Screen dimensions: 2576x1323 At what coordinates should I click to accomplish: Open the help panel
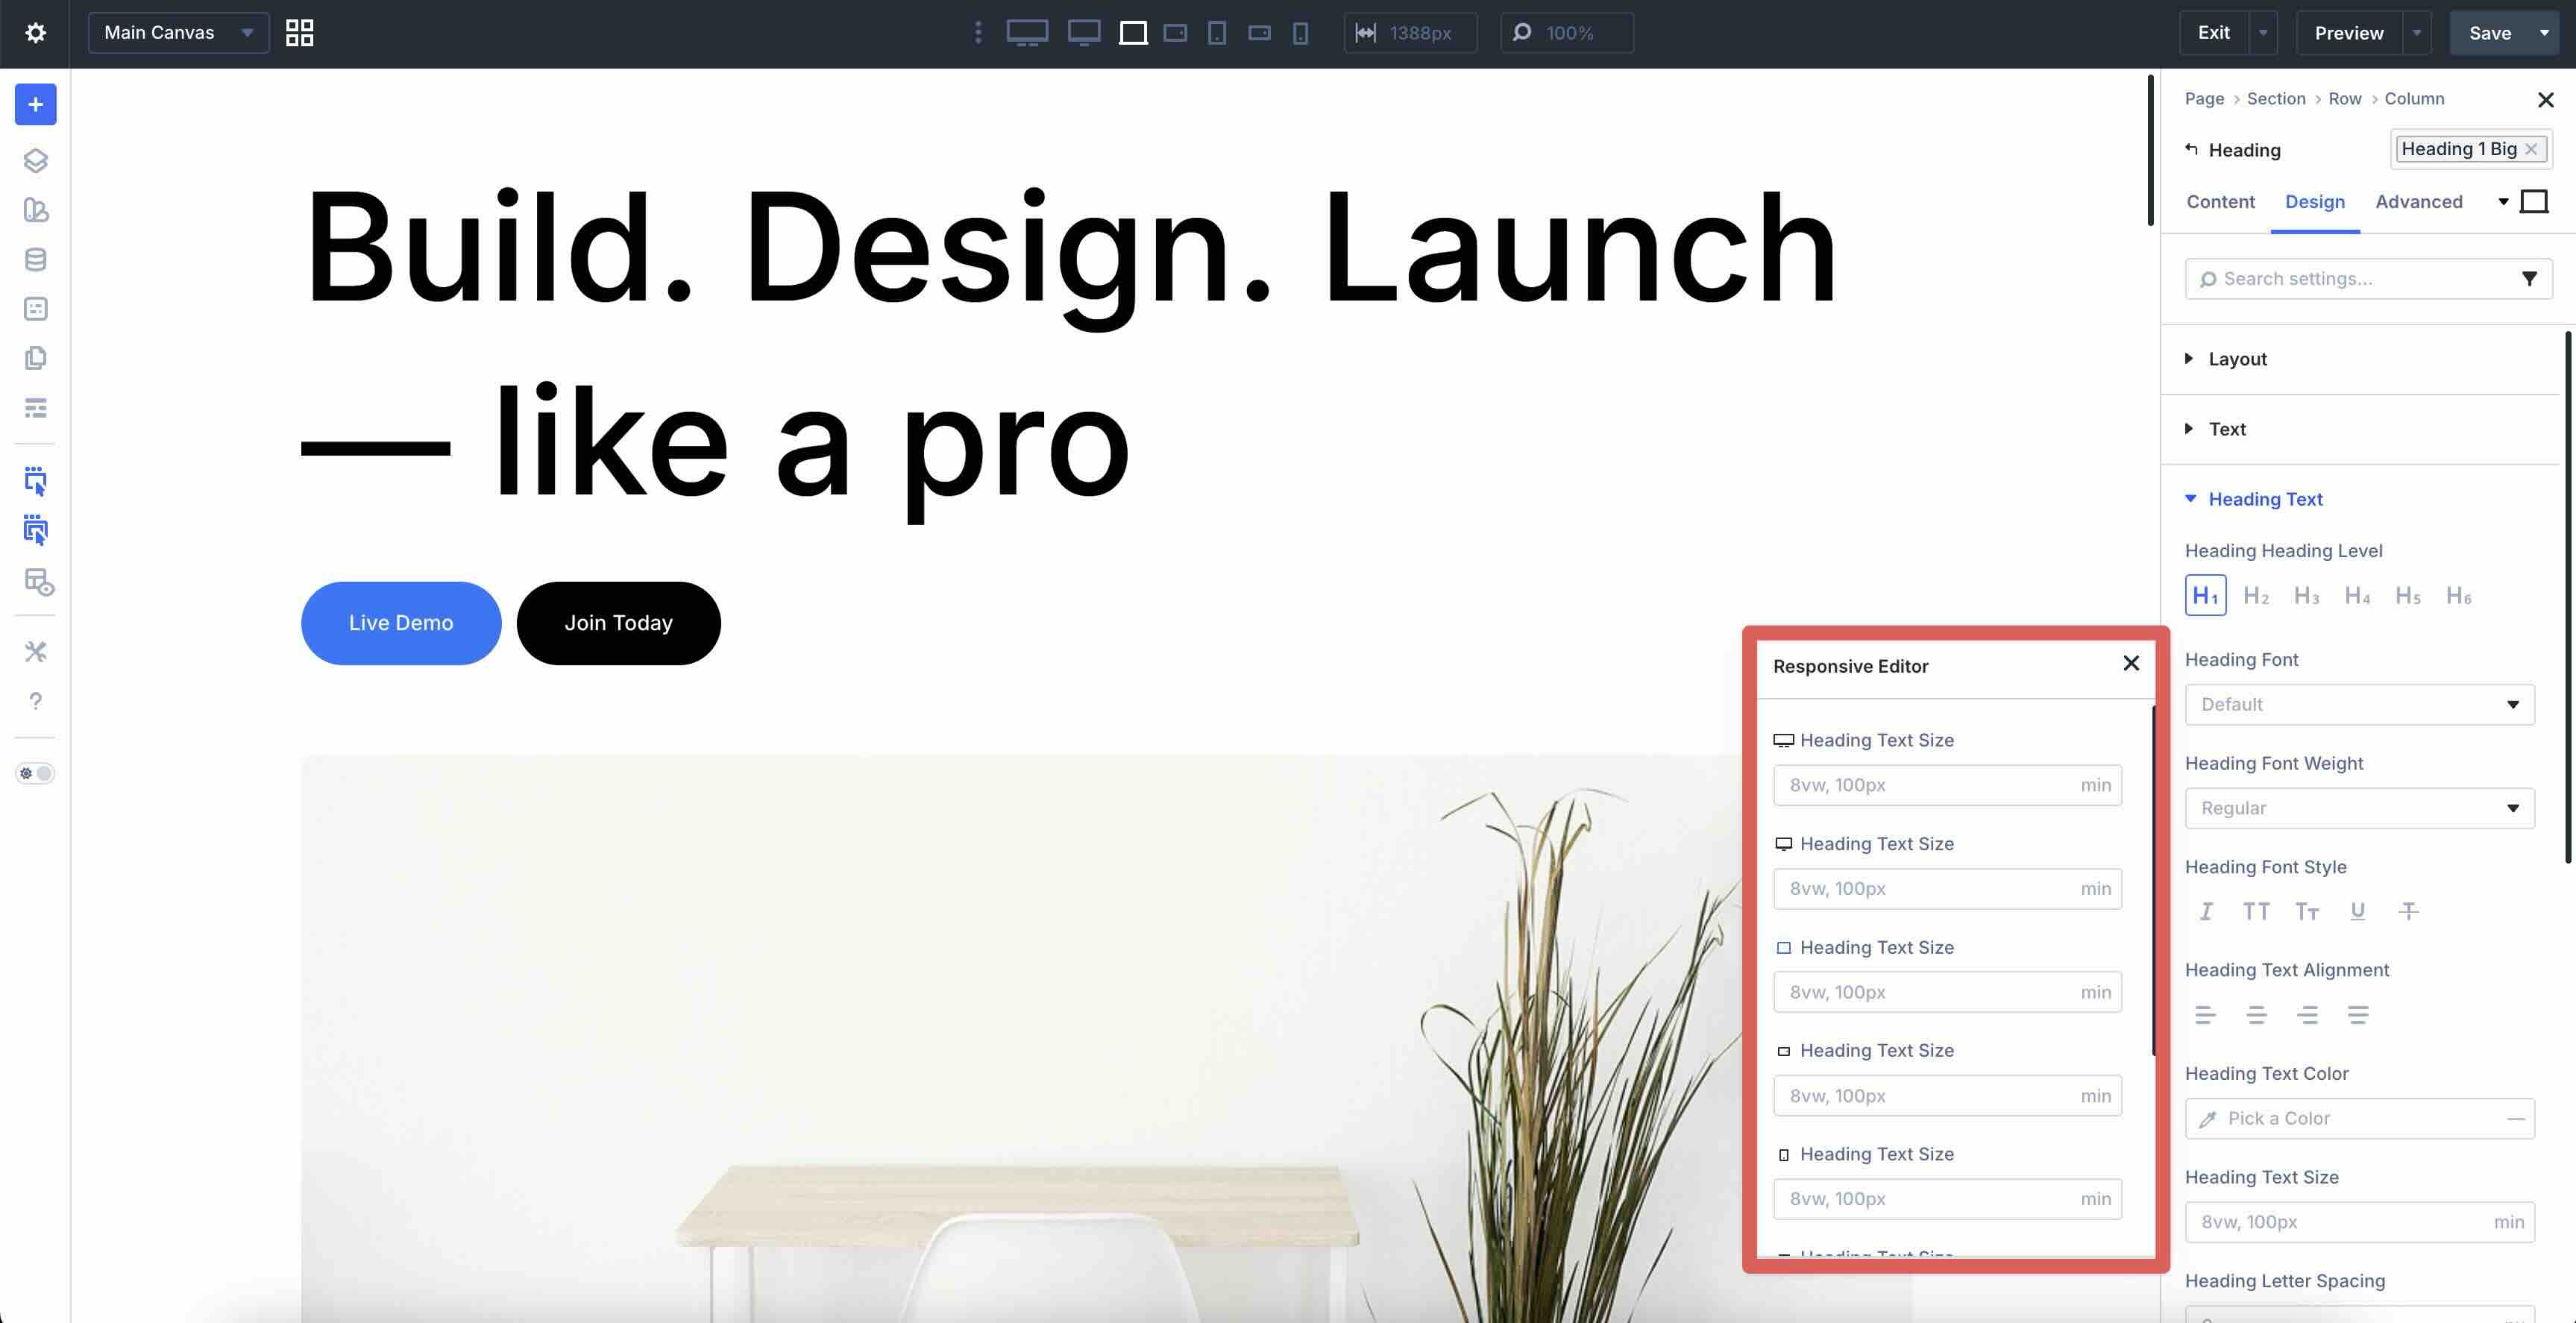[35, 701]
